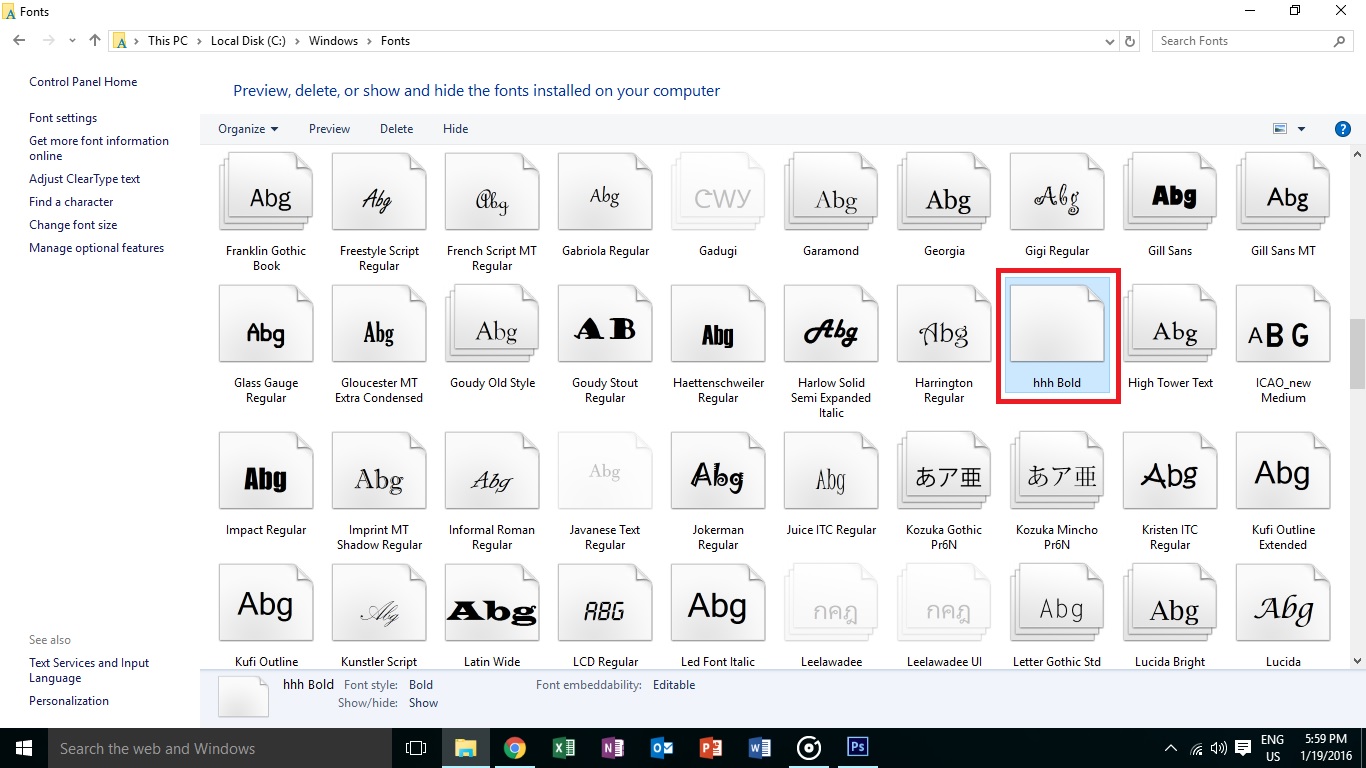Screen dimensions: 1366x768
Task: Click the Search Fonts input box
Action: pyautogui.click(x=1243, y=41)
